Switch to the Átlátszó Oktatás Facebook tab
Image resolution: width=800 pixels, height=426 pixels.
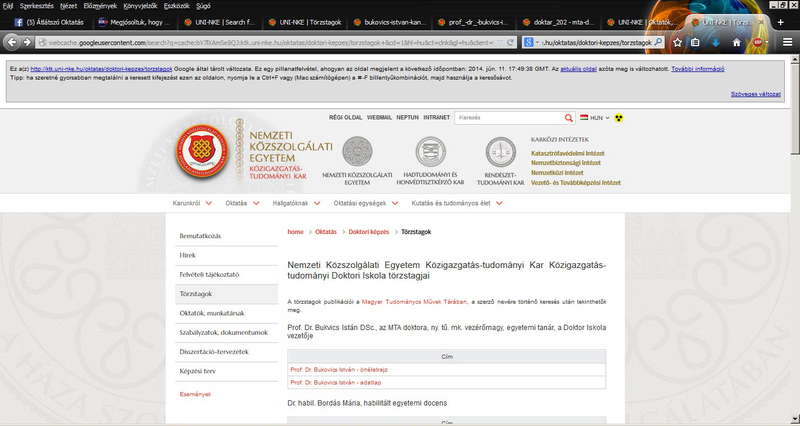[49, 22]
